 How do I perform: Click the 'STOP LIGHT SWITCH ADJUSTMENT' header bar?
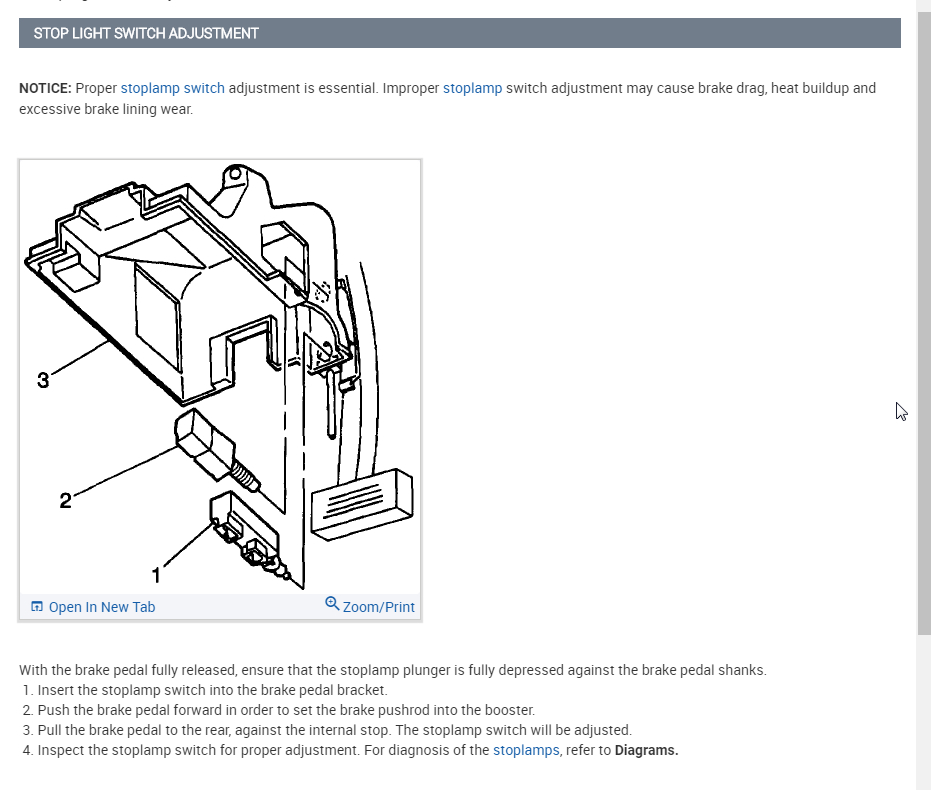(460, 33)
